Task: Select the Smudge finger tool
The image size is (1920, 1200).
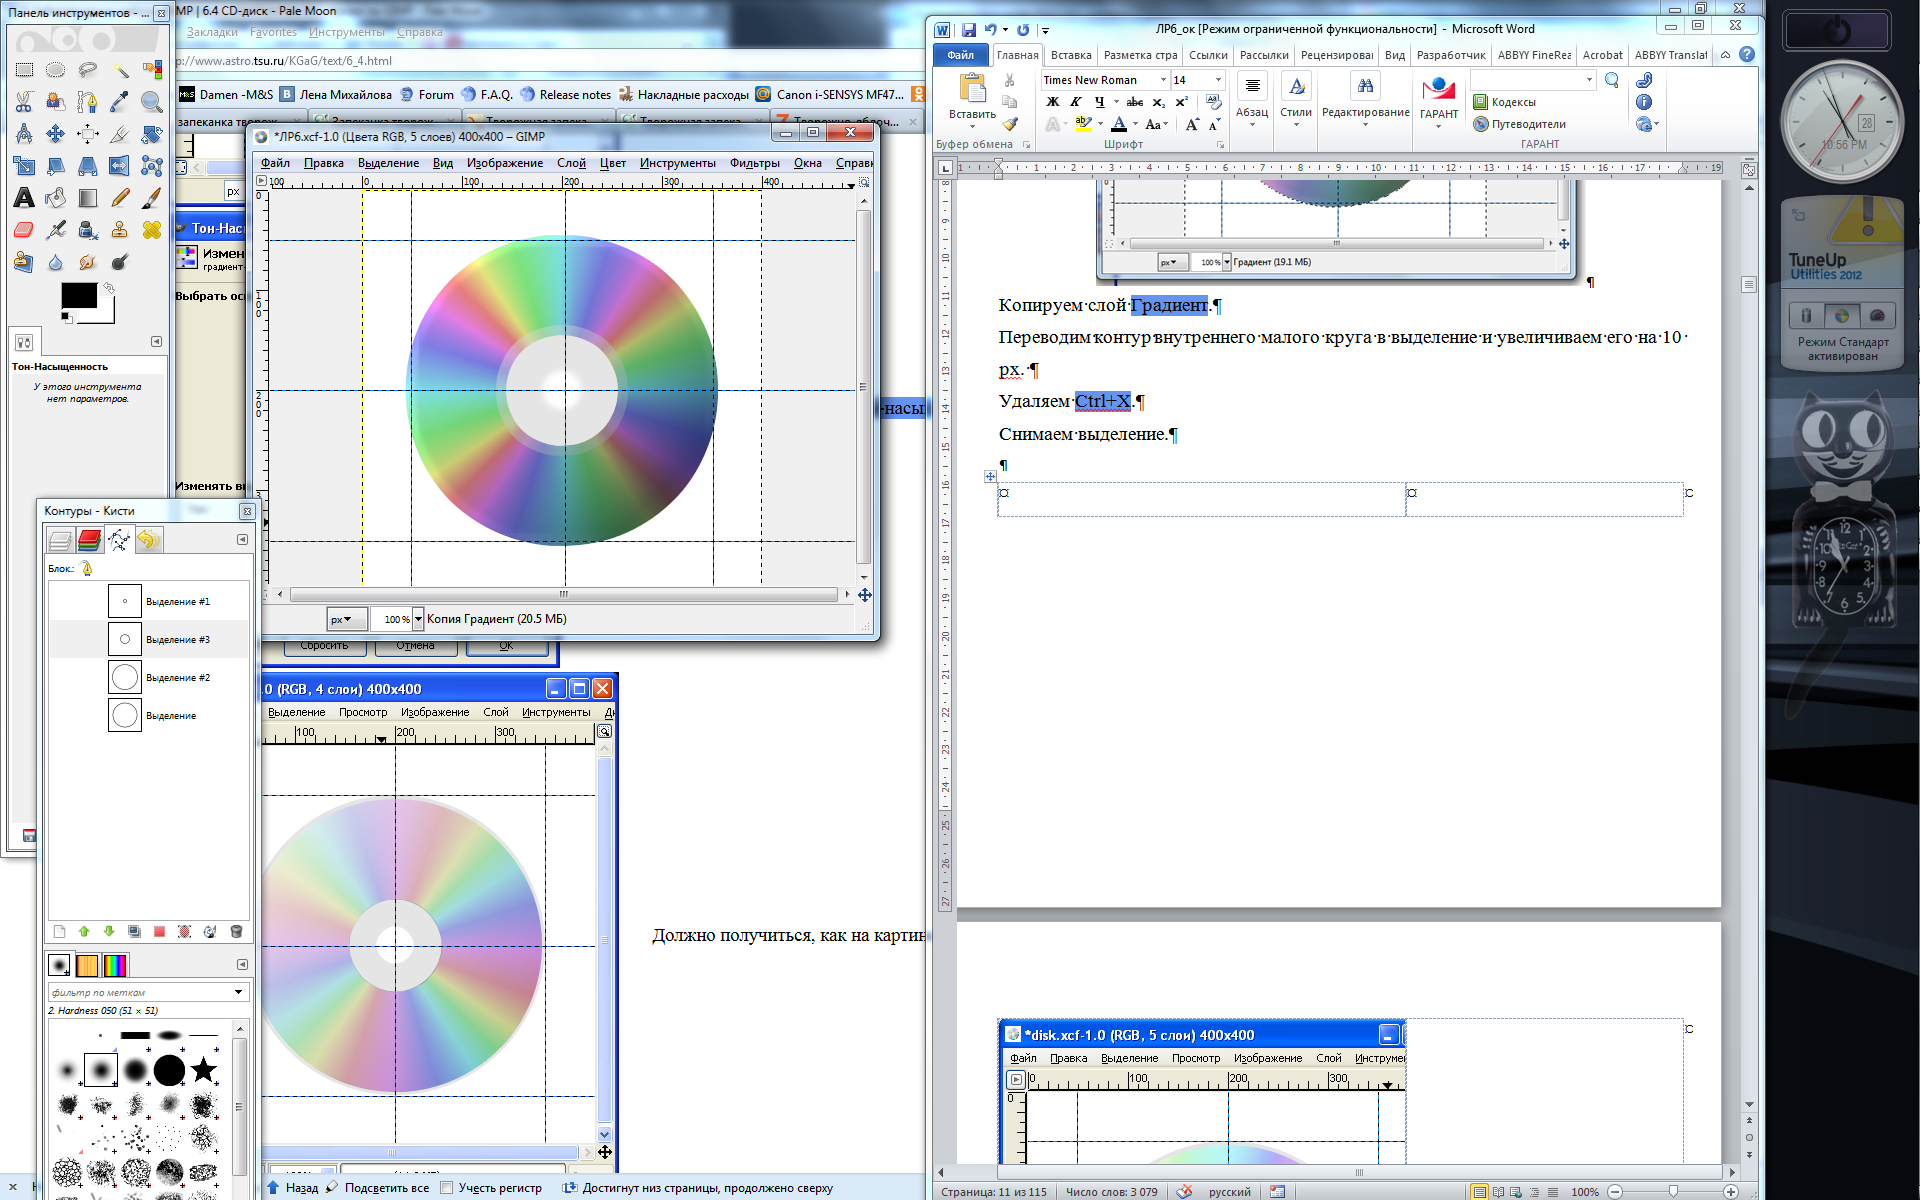Action: [88, 262]
